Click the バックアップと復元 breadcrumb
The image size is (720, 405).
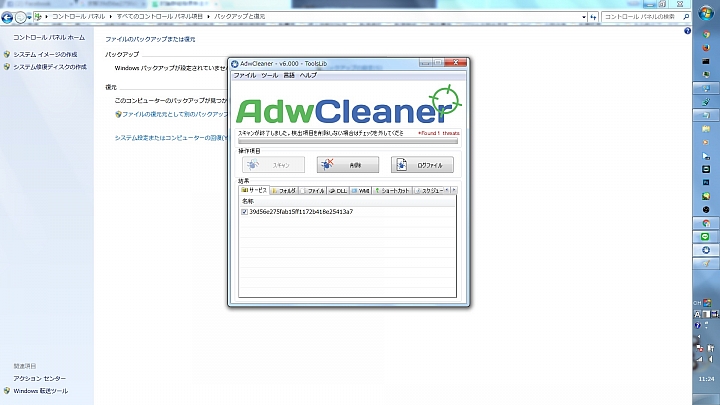(239, 17)
